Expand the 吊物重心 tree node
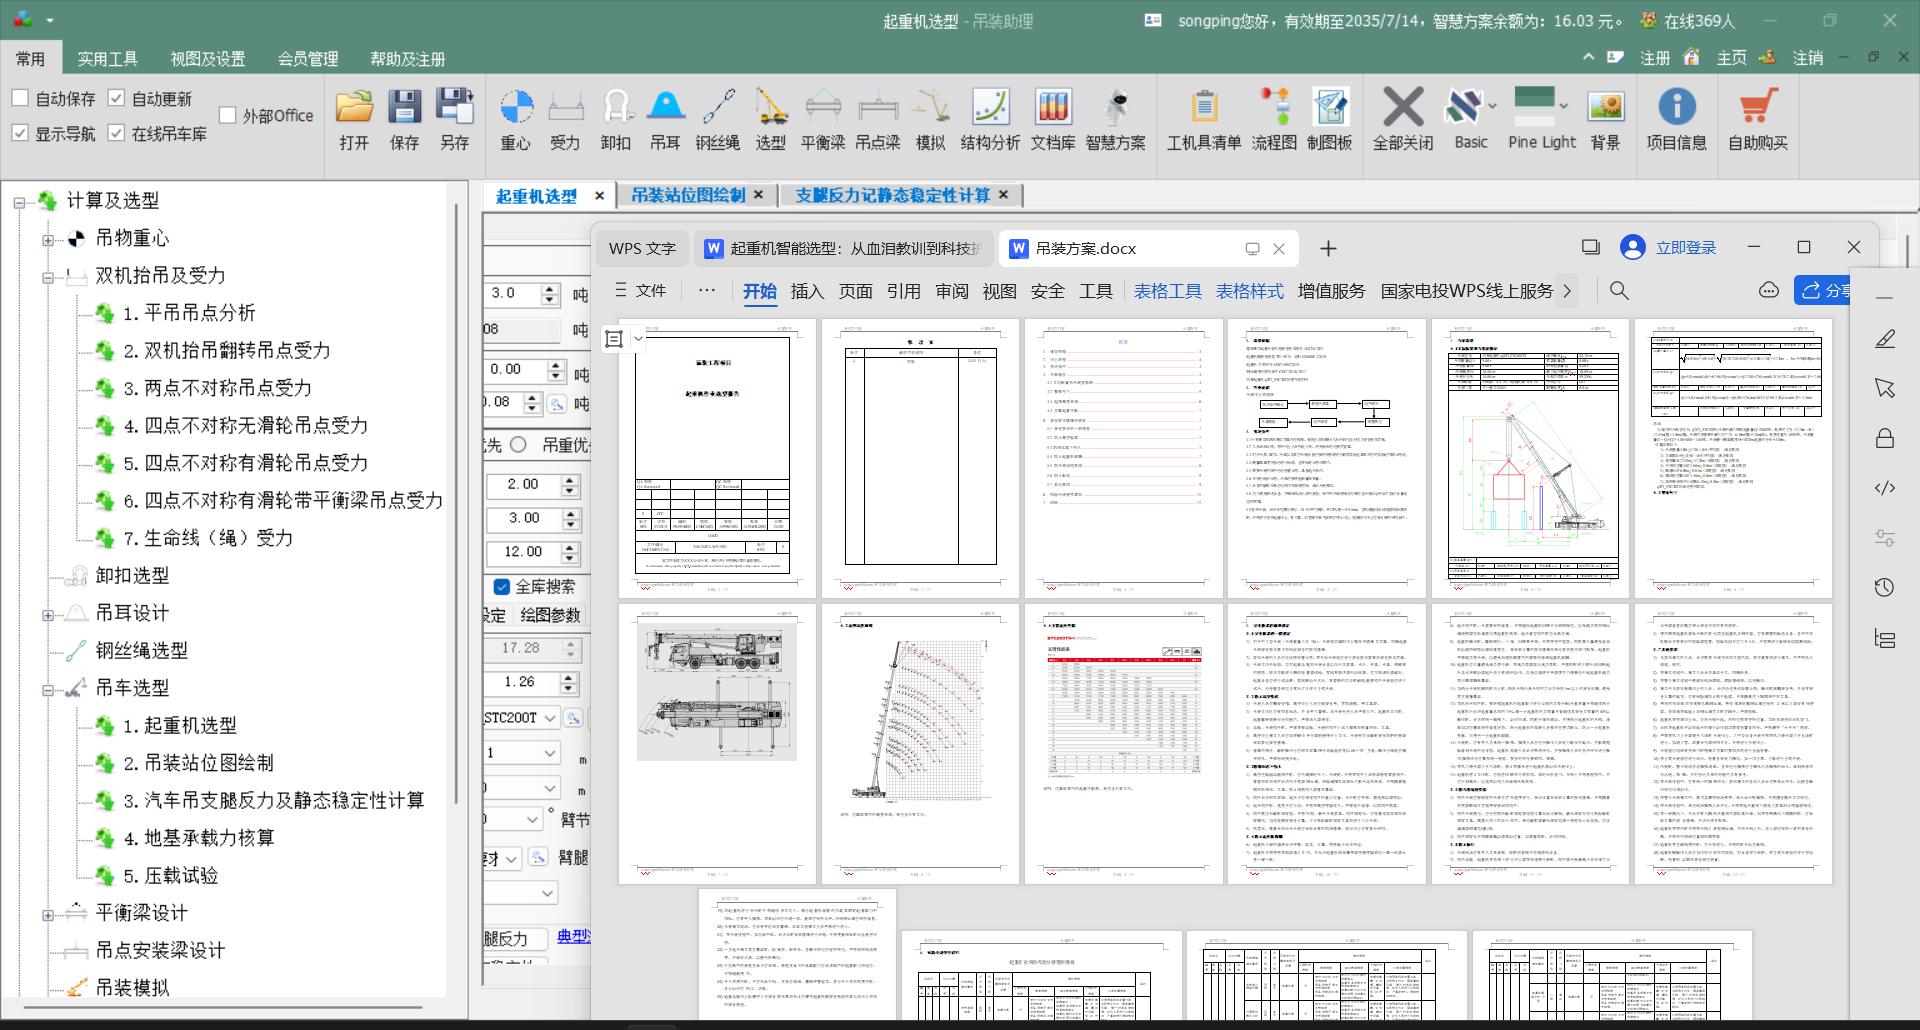 pos(48,240)
